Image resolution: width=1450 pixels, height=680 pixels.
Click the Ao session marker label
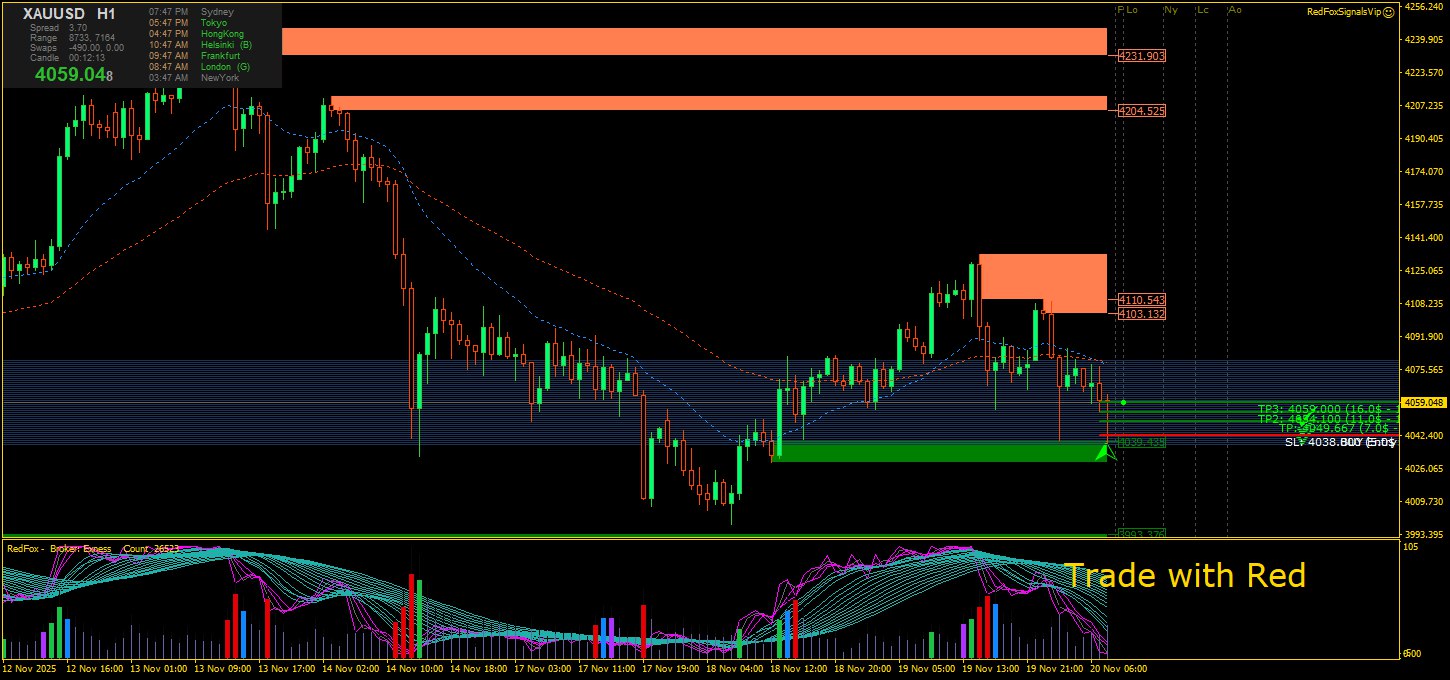[x=1235, y=10]
